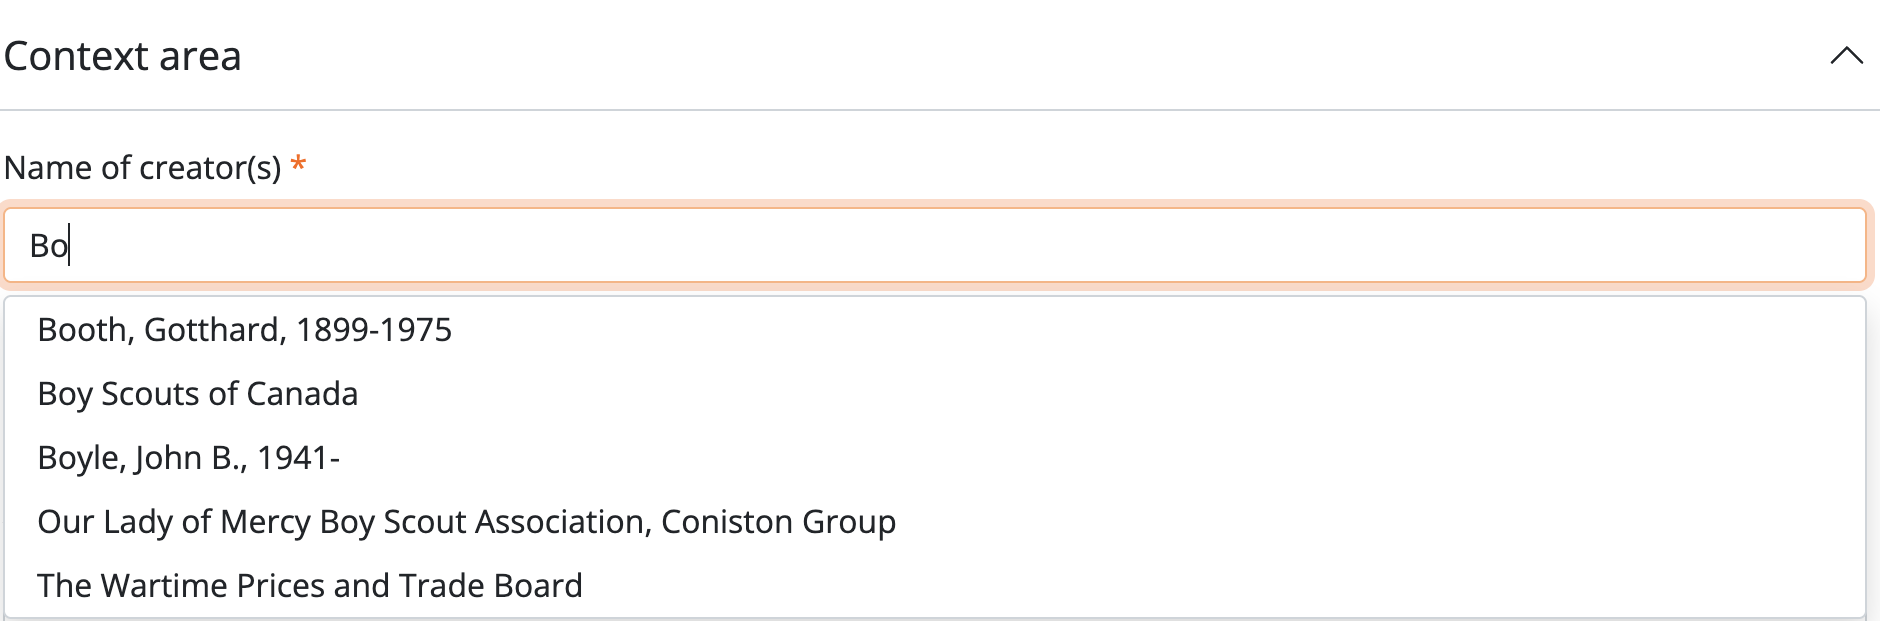Click the up-arrow icon beside Context area

(1846, 56)
